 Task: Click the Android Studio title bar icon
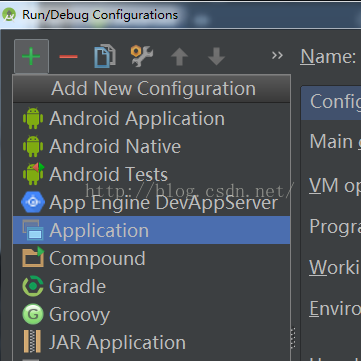[9, 15]
